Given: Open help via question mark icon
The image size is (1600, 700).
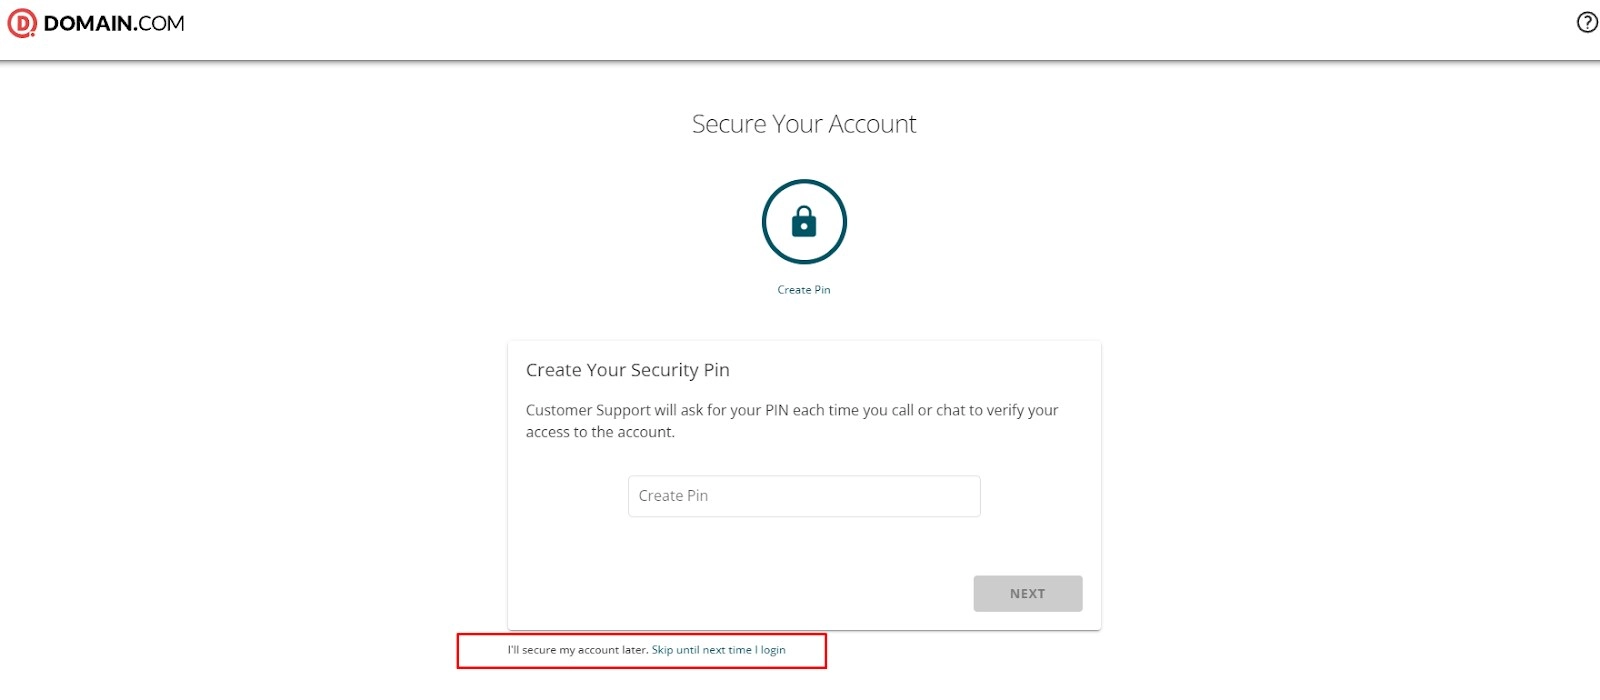Looking at the screenshot, I should (1587, 22).
